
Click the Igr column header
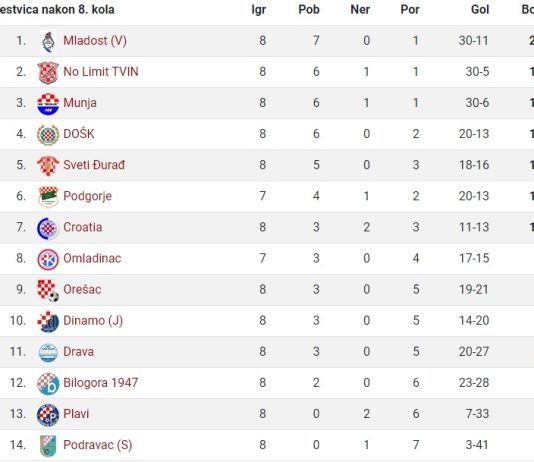[258, 10]
